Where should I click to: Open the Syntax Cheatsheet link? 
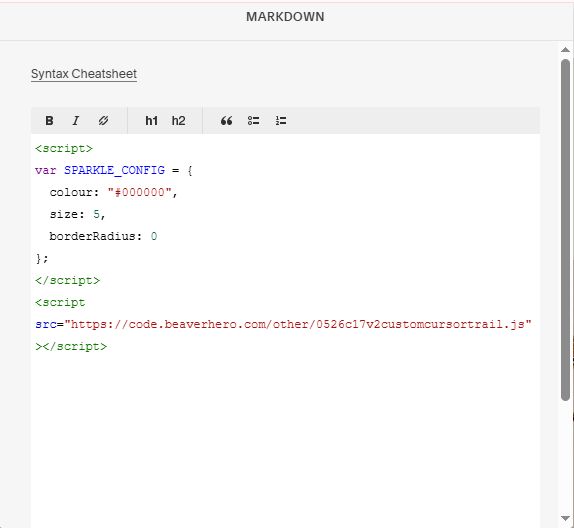click(x=84, y=74)
